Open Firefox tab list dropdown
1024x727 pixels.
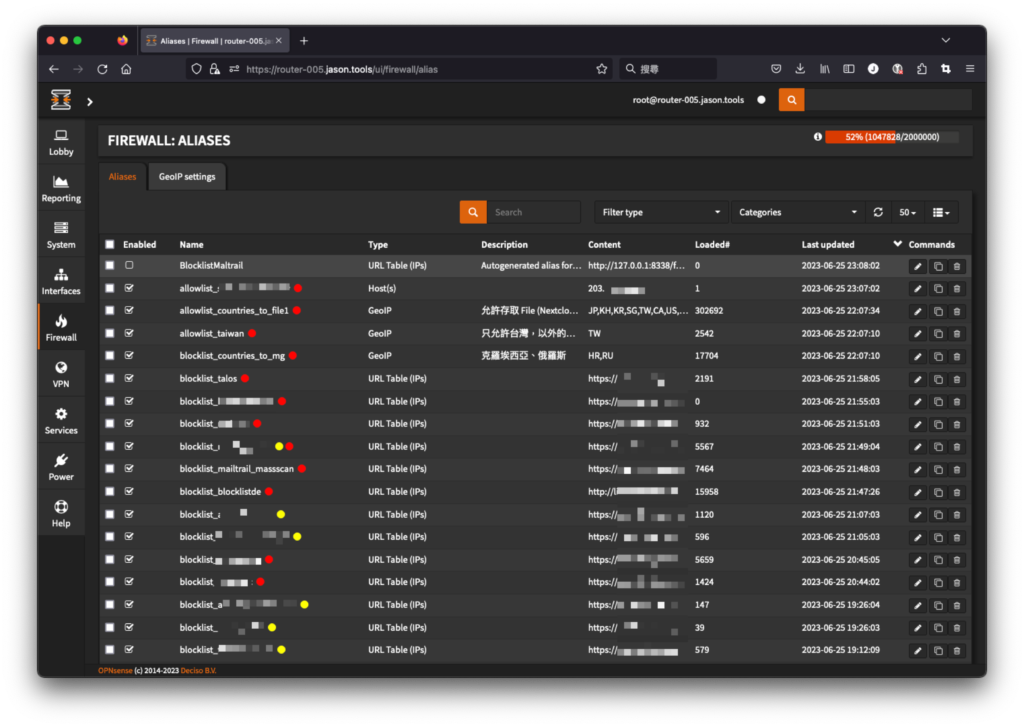pyautogui.click(x=946, y=40)
